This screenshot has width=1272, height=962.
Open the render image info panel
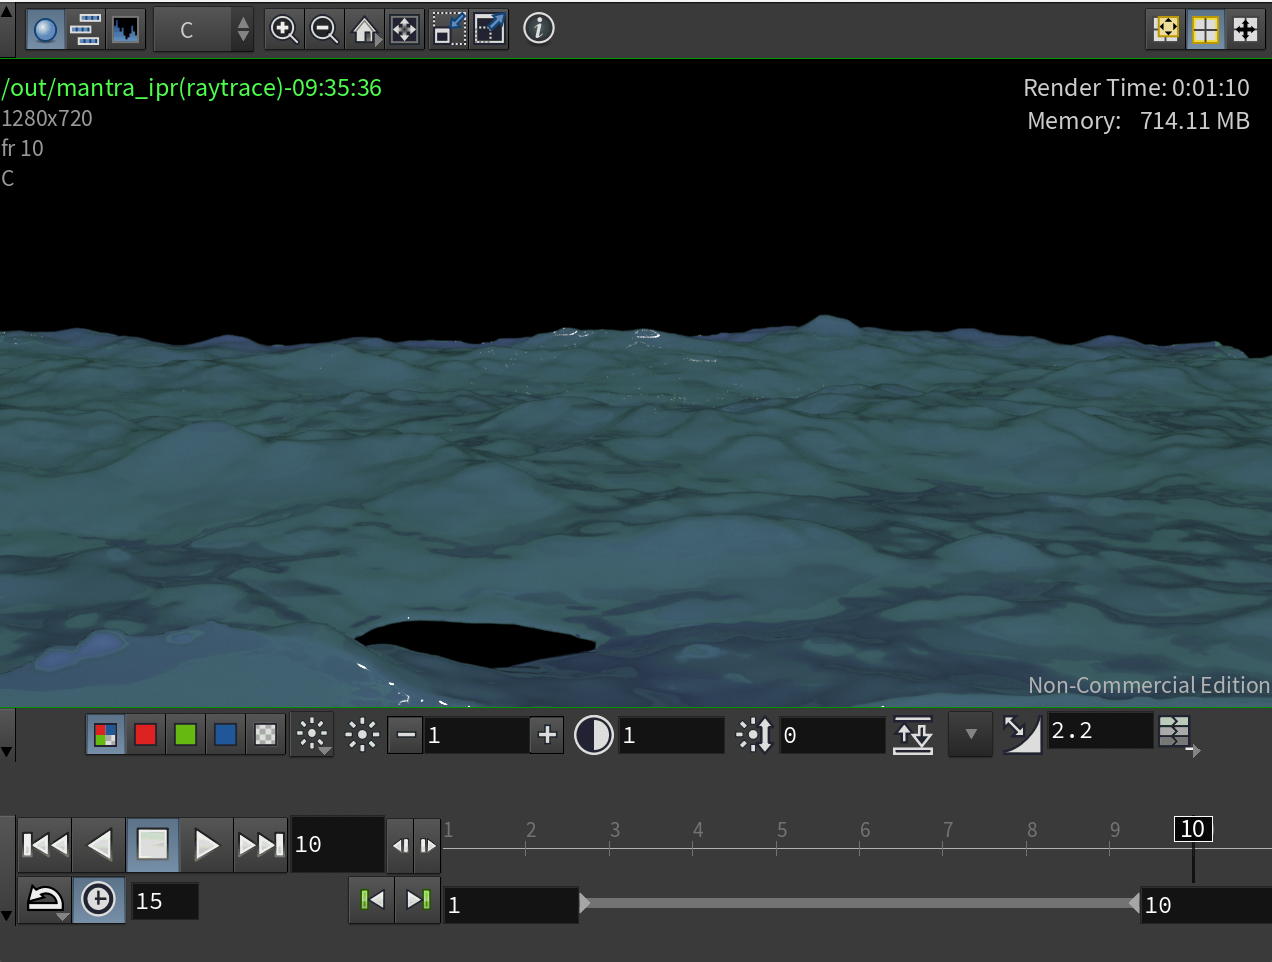tap(539, 29)
